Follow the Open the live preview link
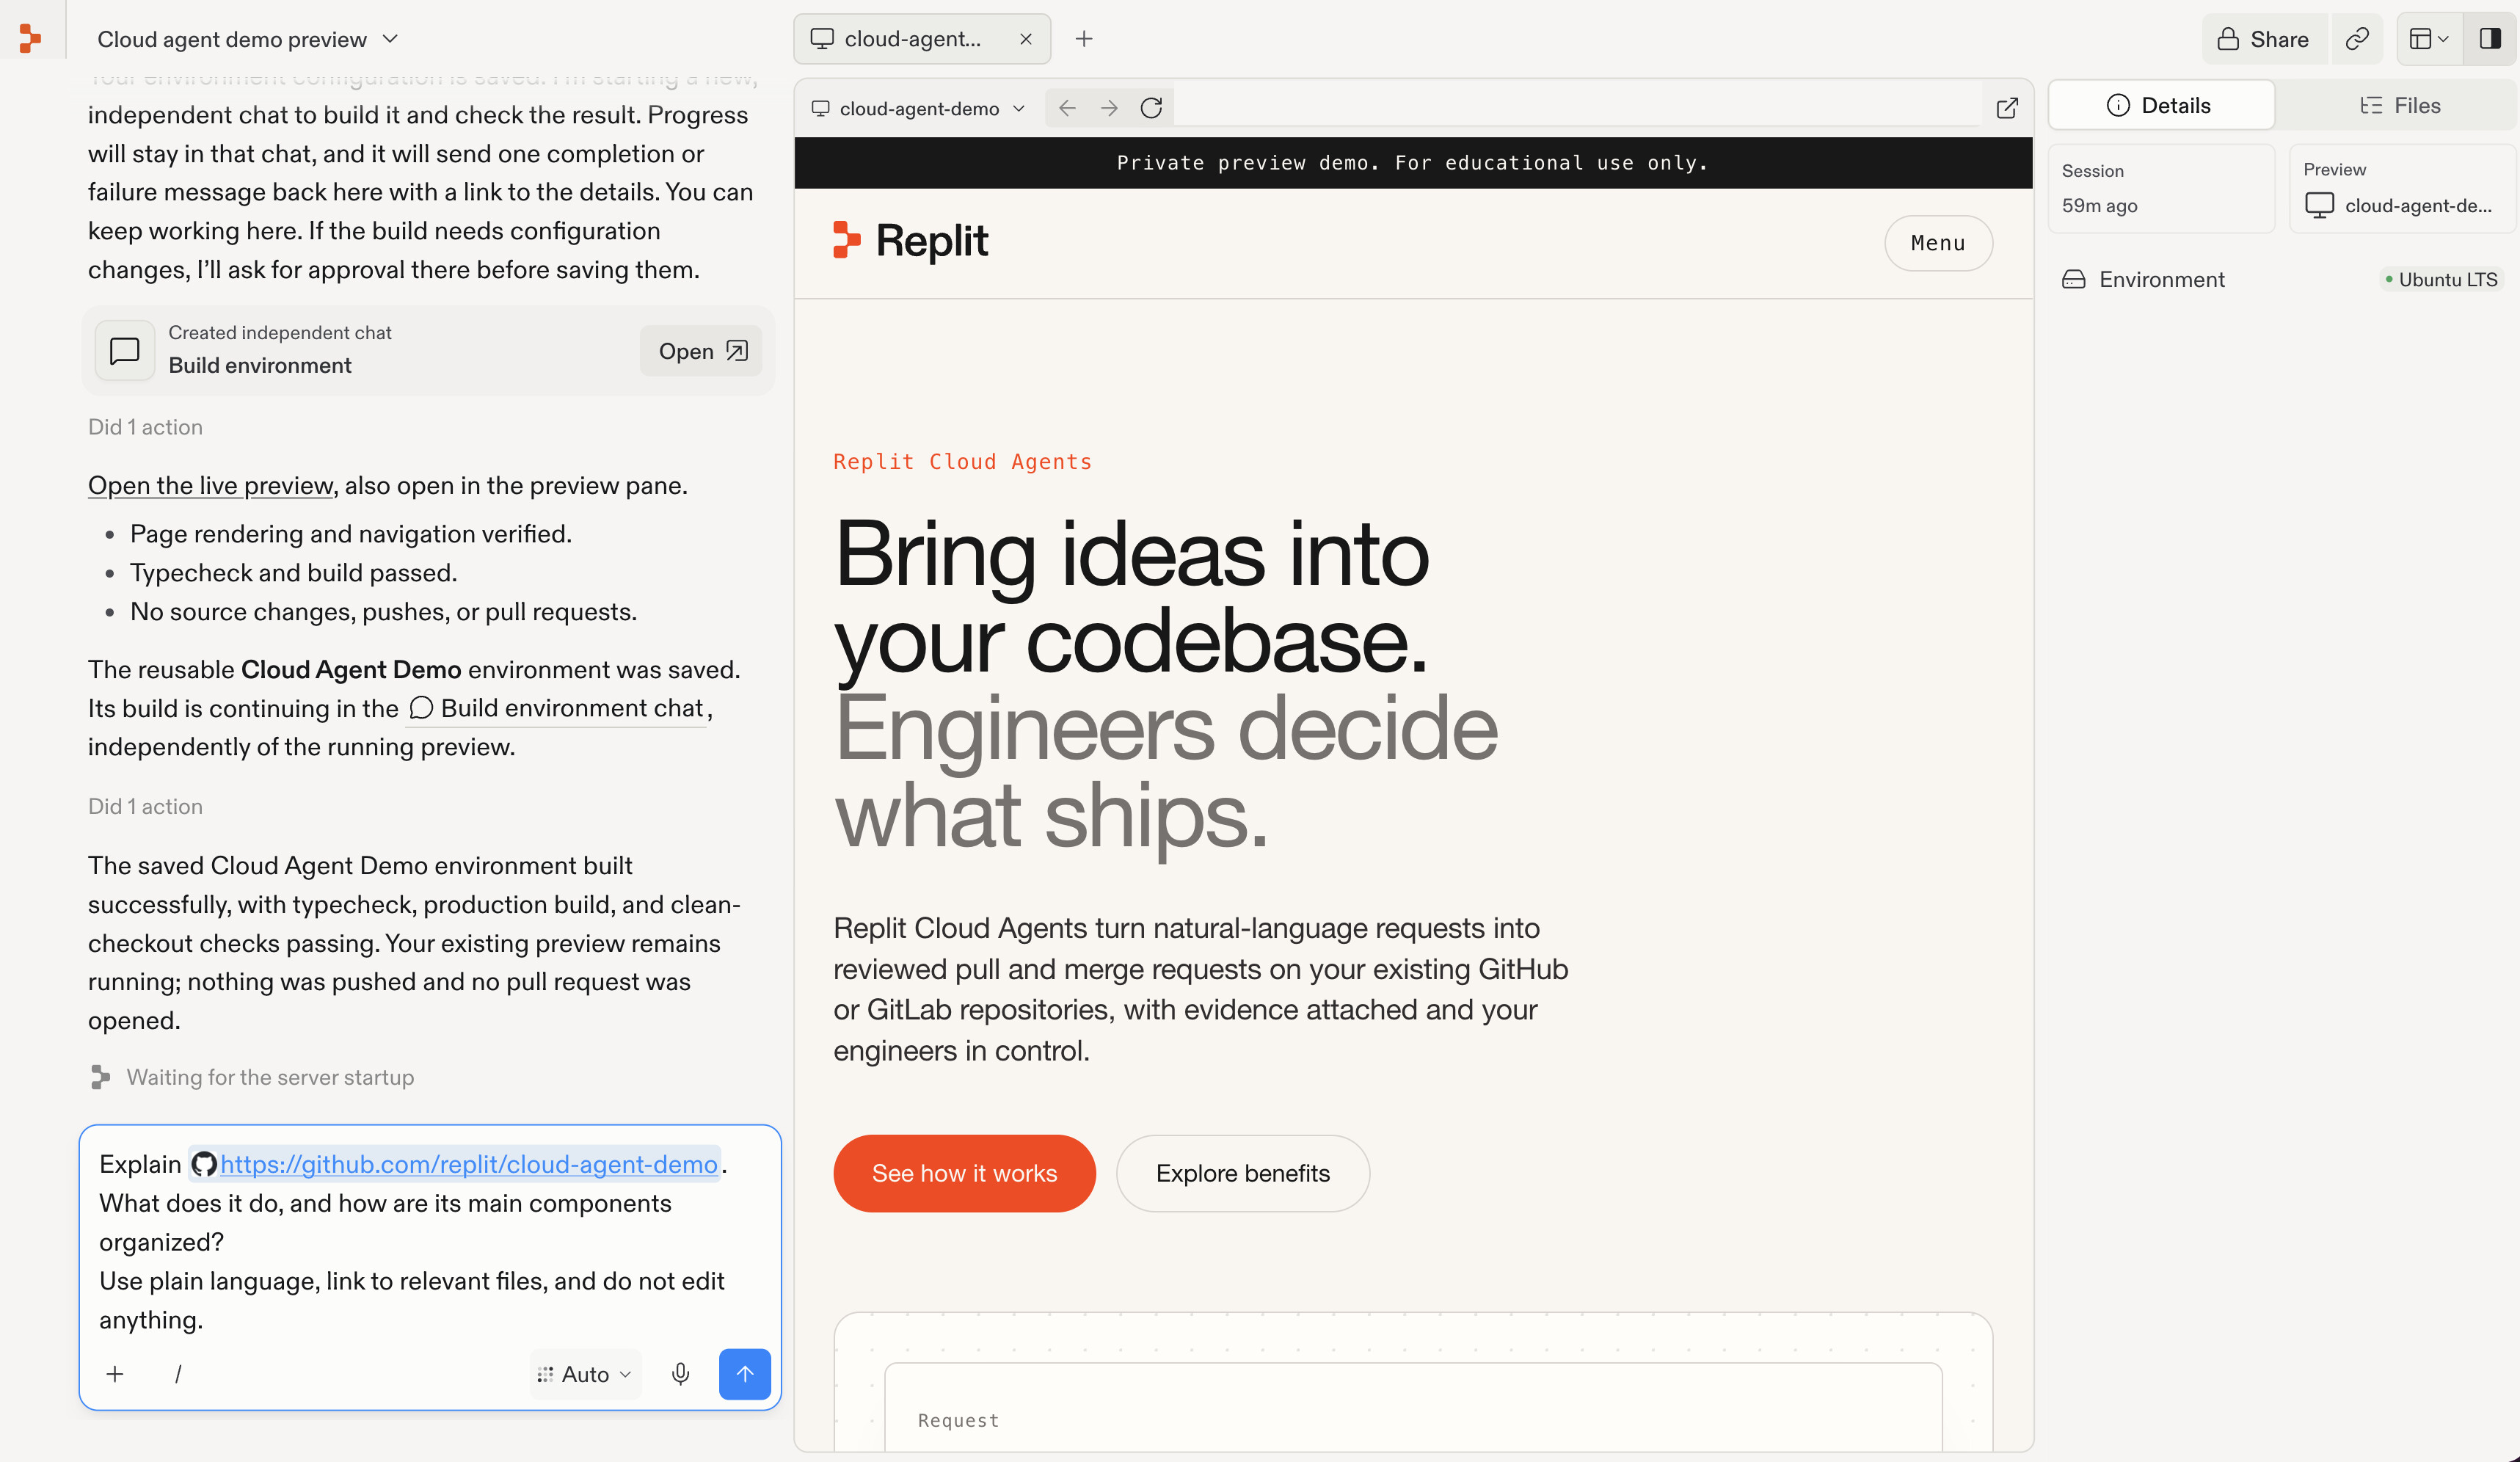Screen dimensions: 2520x1462 pos(210,486)
